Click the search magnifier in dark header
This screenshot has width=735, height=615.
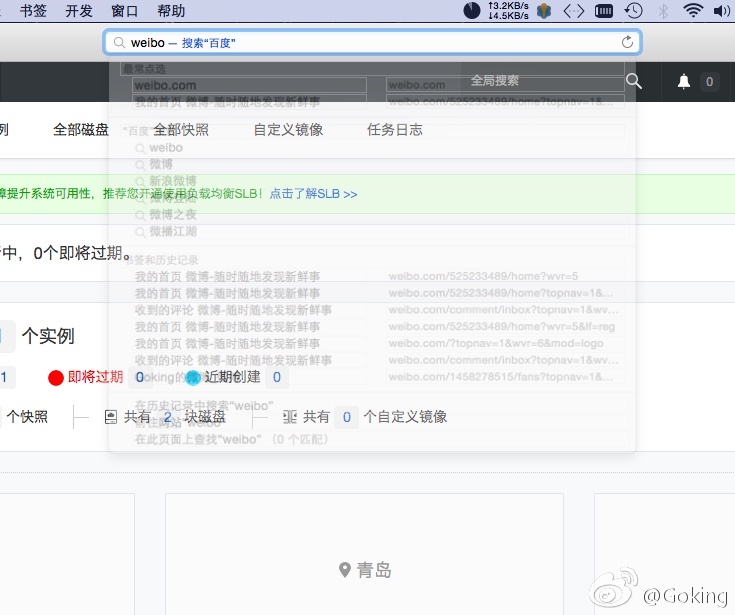coord(634,81)
